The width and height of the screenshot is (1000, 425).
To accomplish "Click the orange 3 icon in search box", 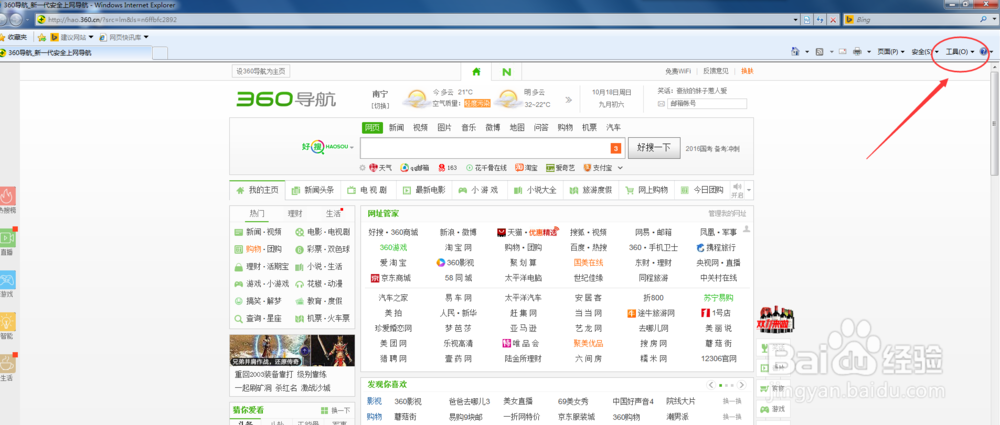I will [x=616, y=148].
